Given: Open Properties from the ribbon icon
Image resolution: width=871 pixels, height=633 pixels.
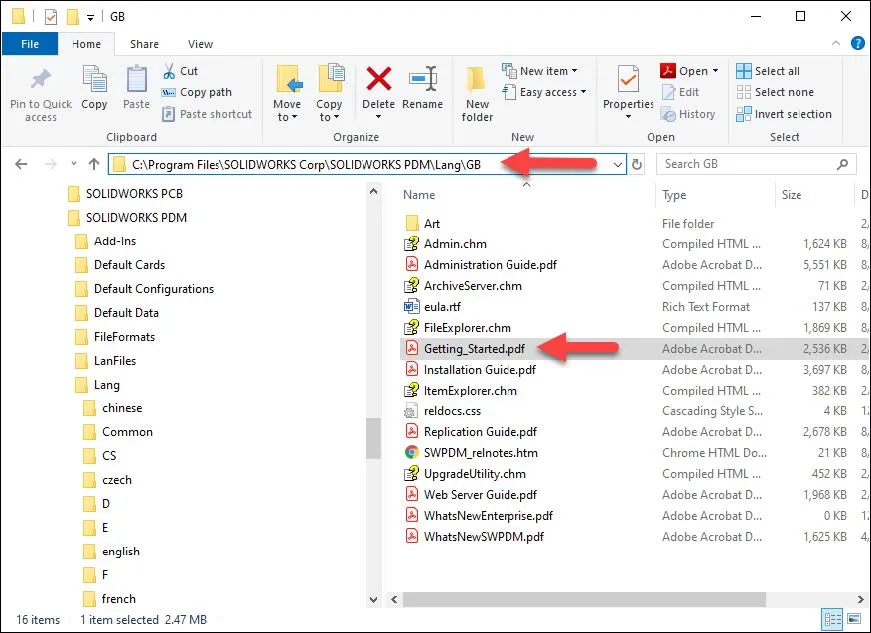Looking at the screenshot, I should (x=628, y=90).
